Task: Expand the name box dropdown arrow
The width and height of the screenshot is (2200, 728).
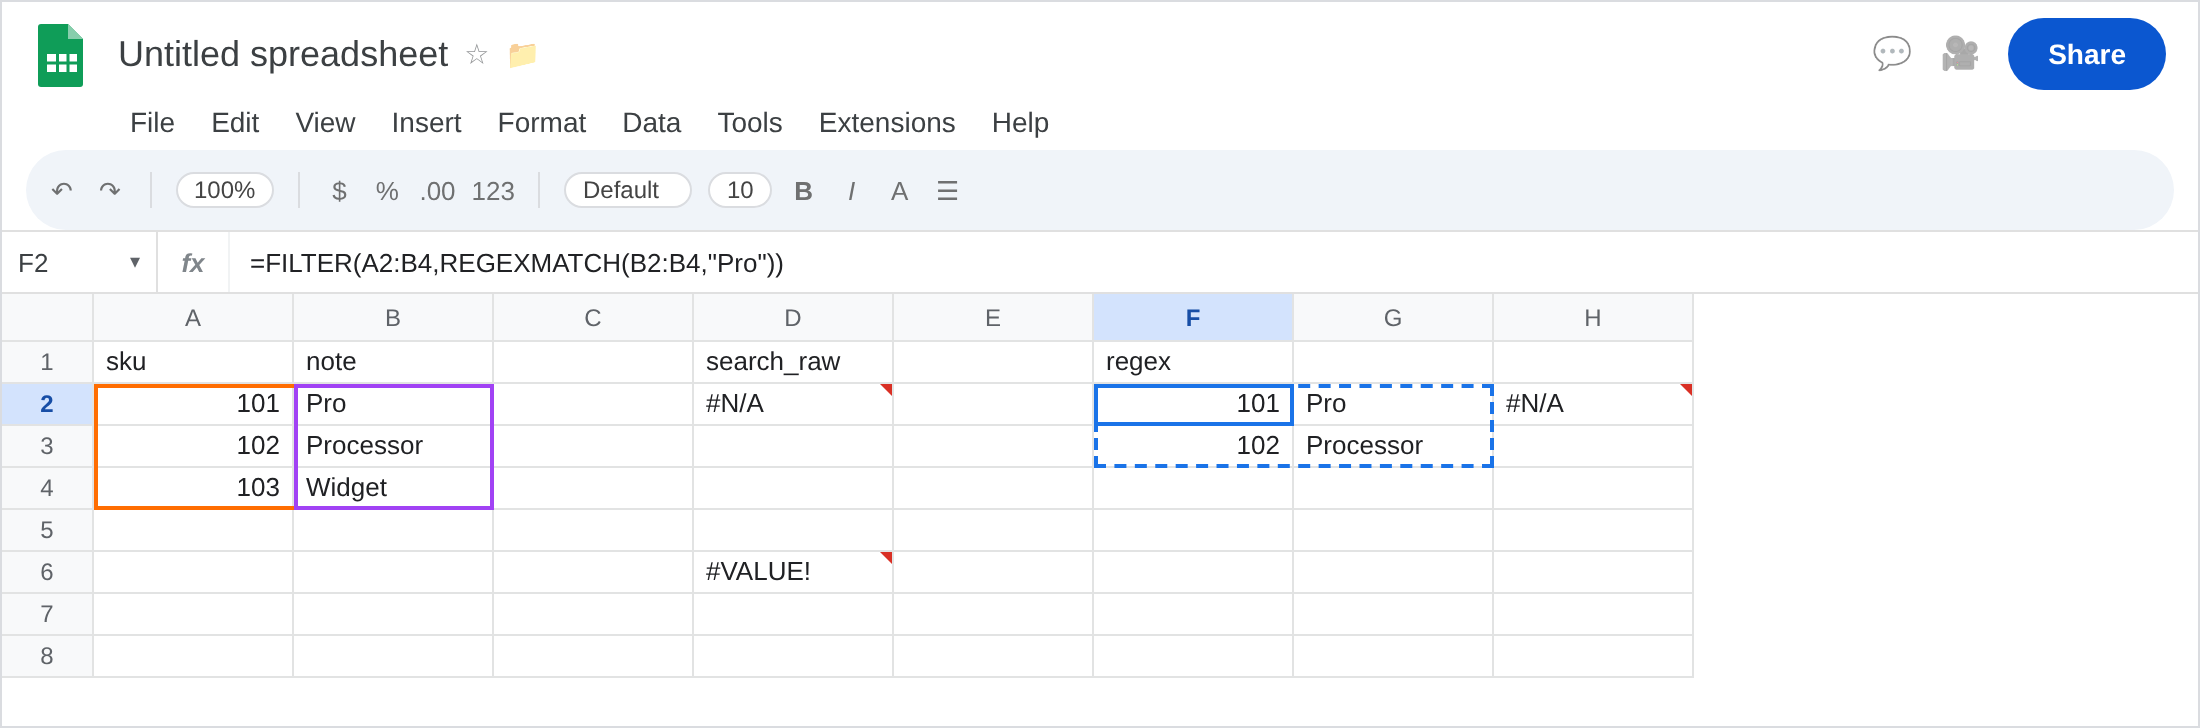Action: click(135, 262)
